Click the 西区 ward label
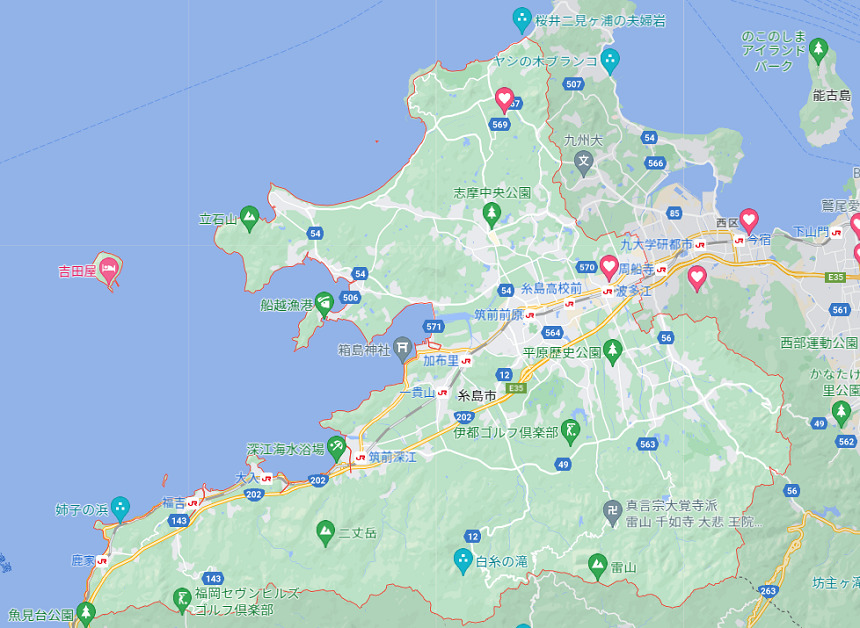The image size is (860, 628). (727, 223)
